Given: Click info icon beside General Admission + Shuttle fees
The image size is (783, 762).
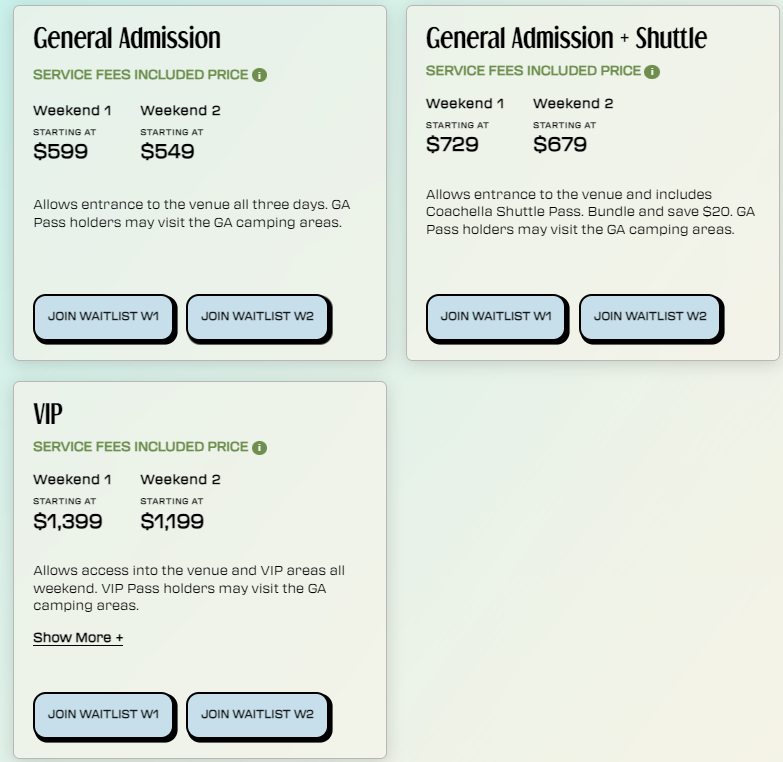Looking at the screenshot, I should [652, 72].
